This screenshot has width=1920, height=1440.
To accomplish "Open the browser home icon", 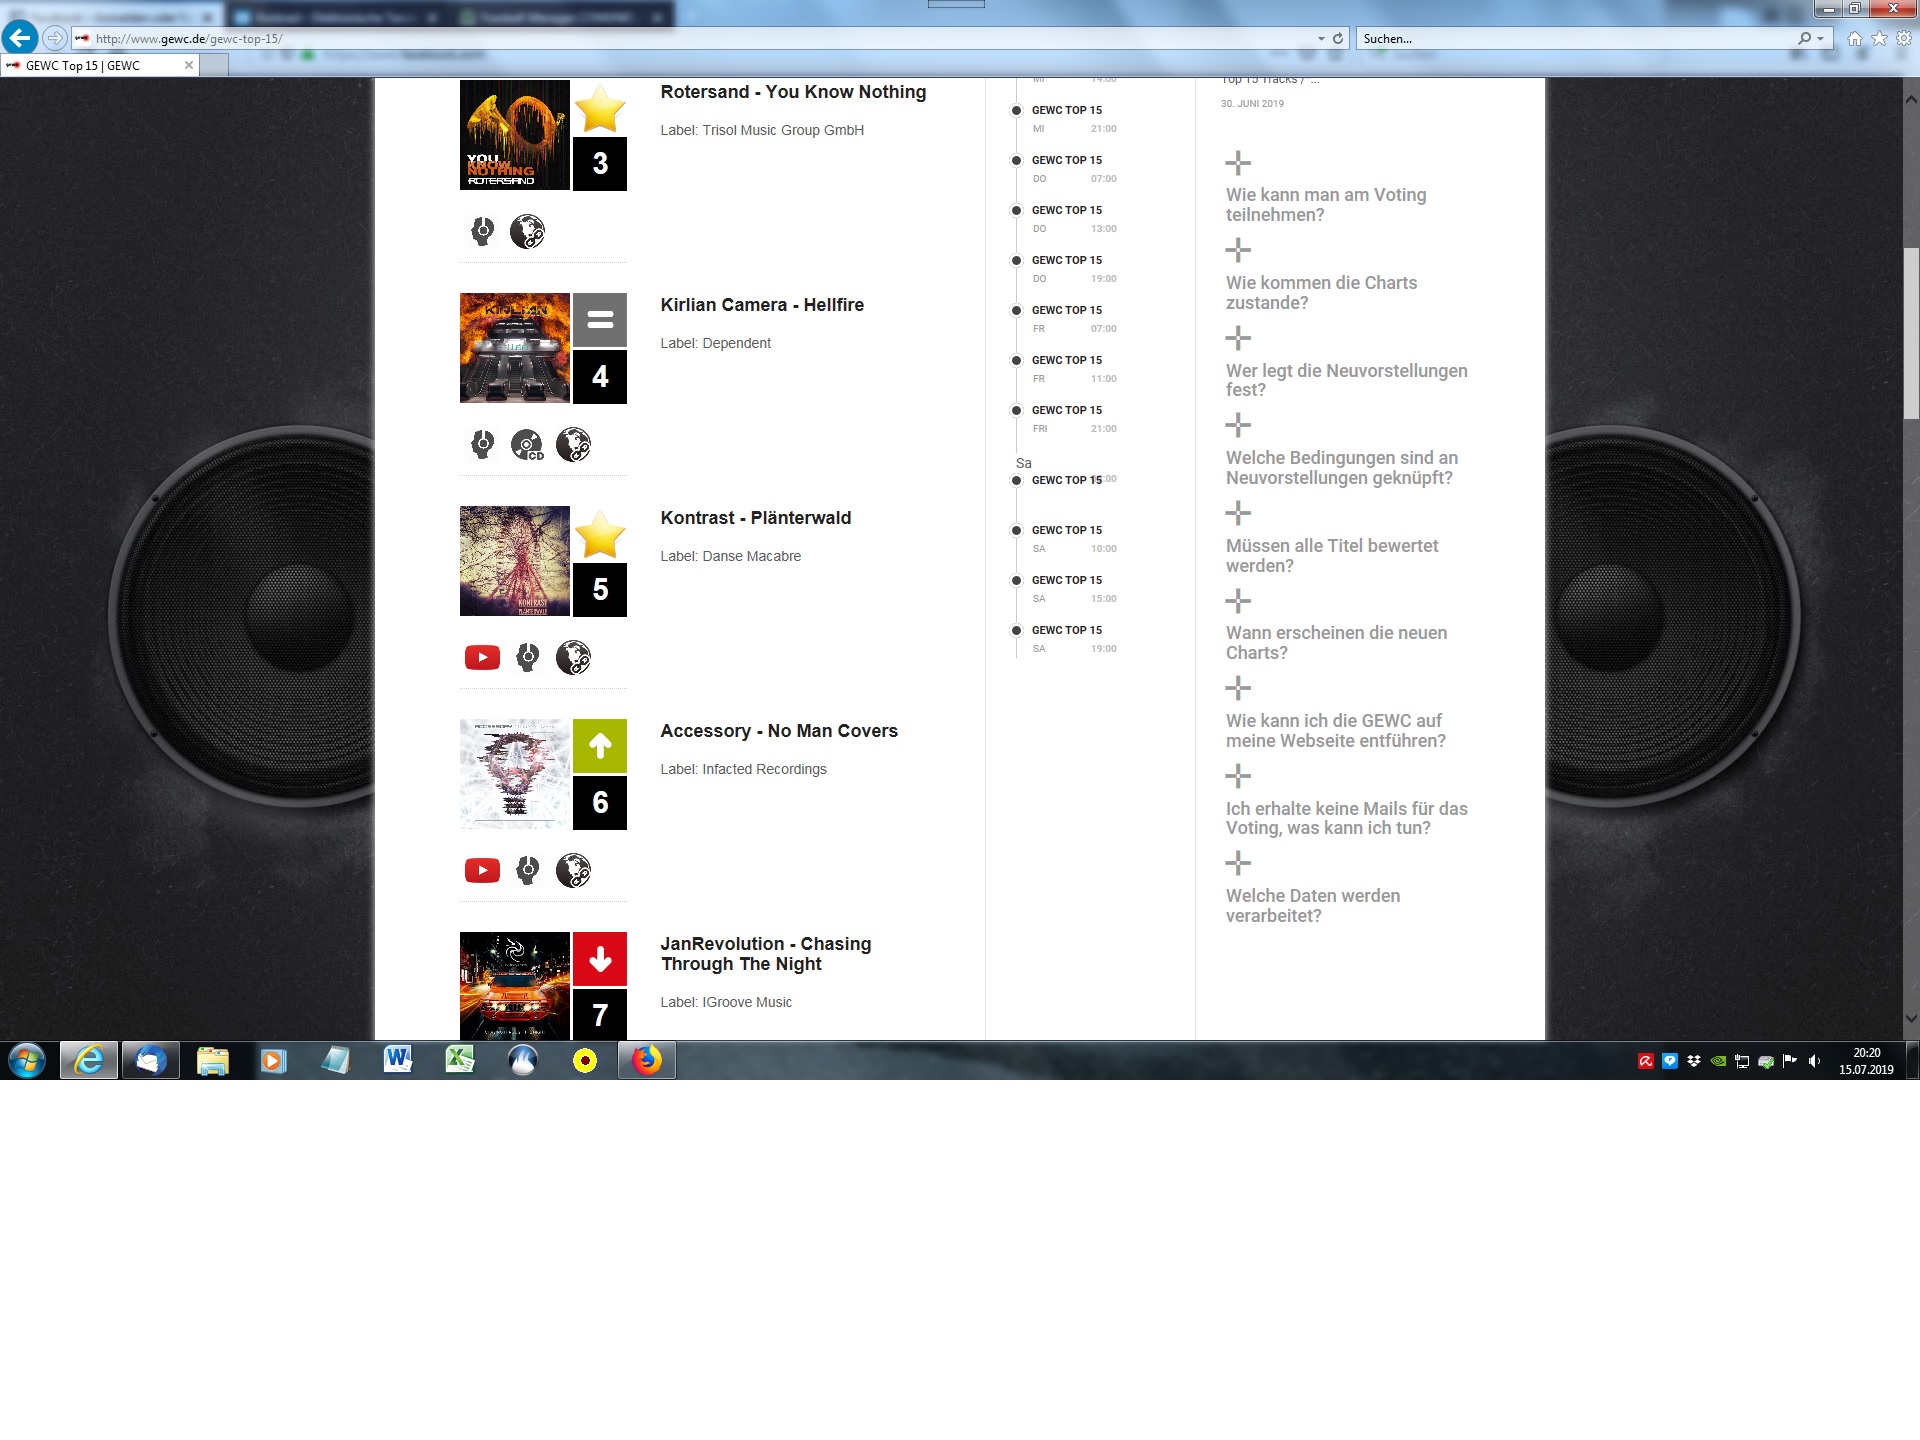I will pos(1855,38).
